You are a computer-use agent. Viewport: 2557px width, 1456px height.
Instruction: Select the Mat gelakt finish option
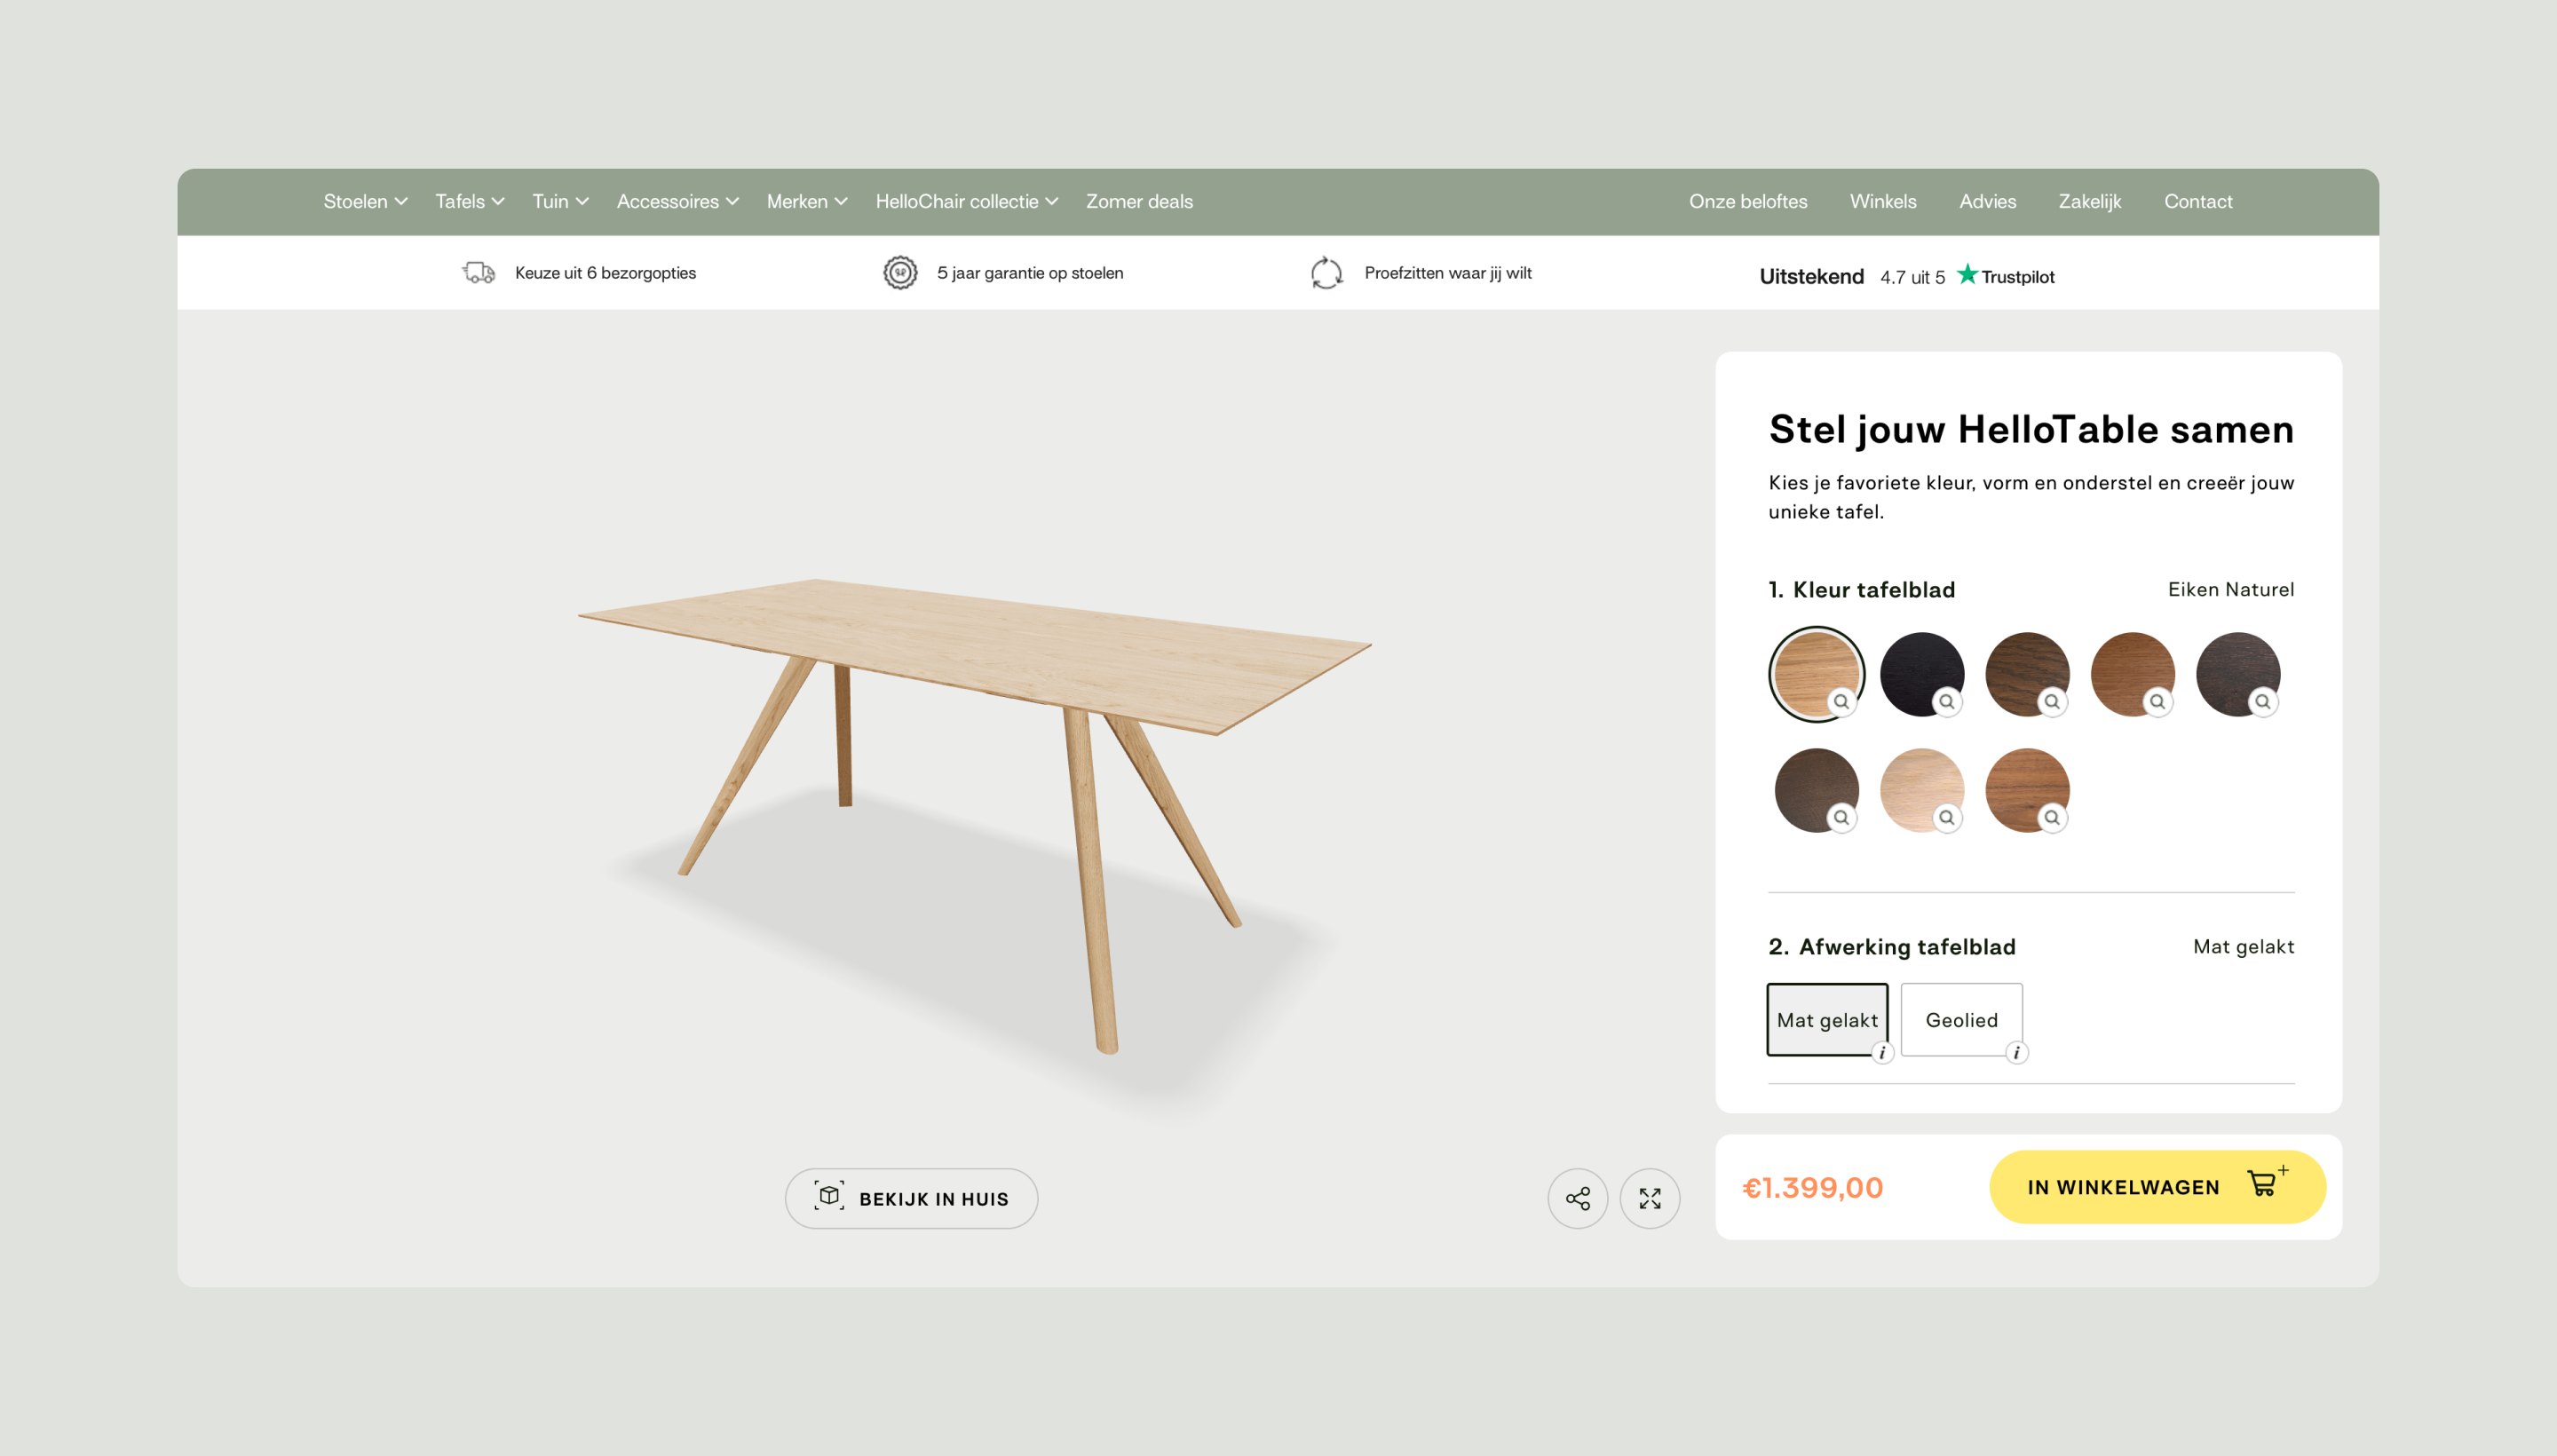pos(1827,1019)
